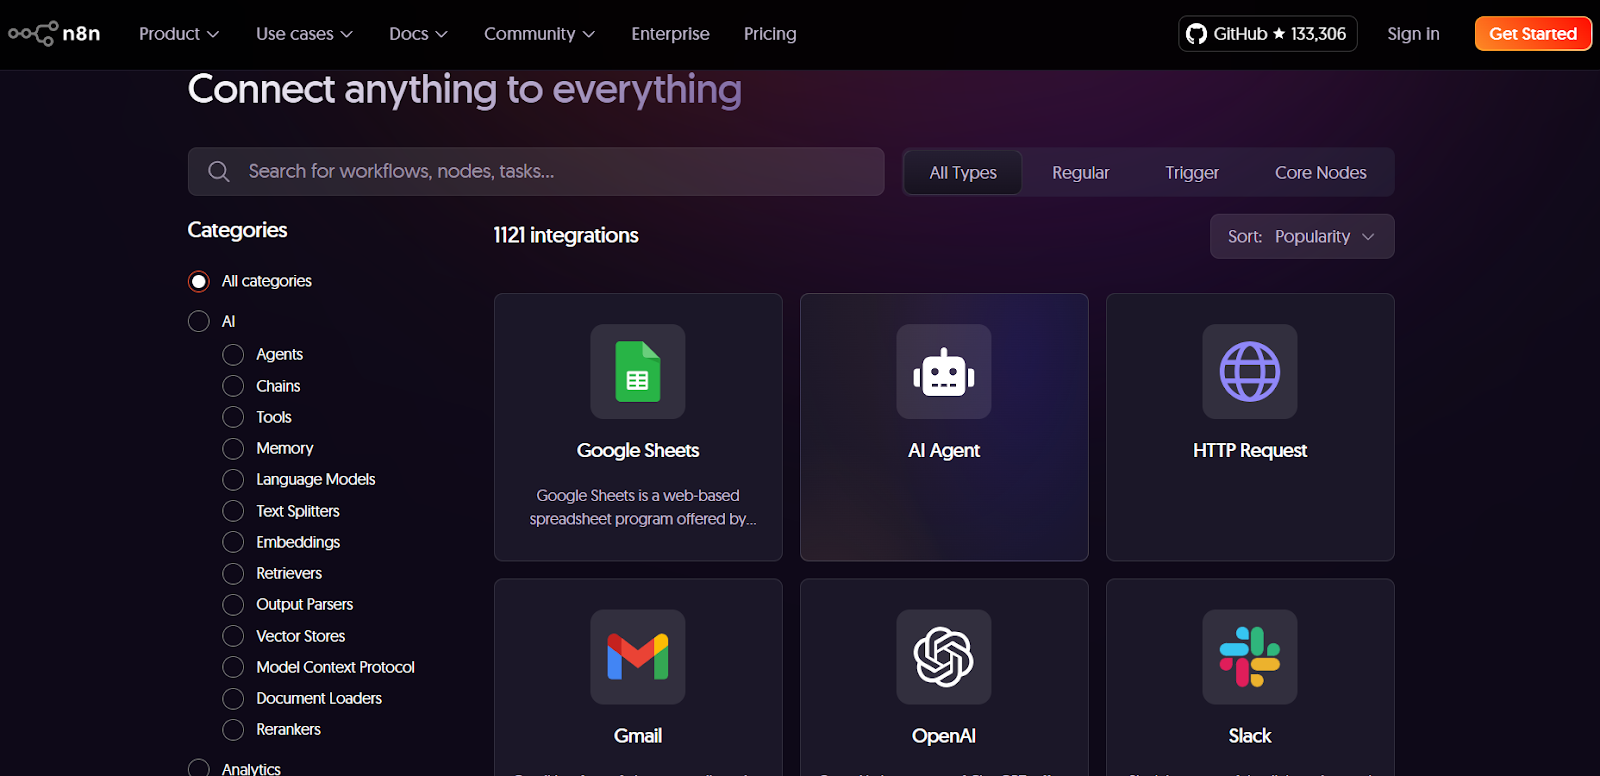Screen dimensions: 1600x776
Task: Open the HTTP Request globe icon
Action: tap(1250, 372)
